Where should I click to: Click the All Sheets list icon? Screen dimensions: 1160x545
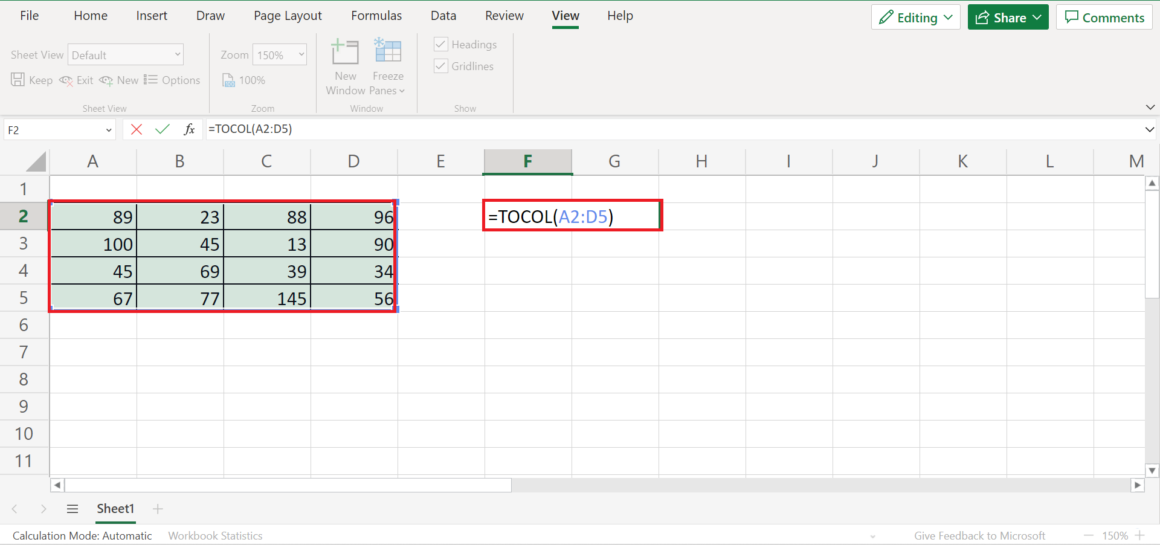72,509
